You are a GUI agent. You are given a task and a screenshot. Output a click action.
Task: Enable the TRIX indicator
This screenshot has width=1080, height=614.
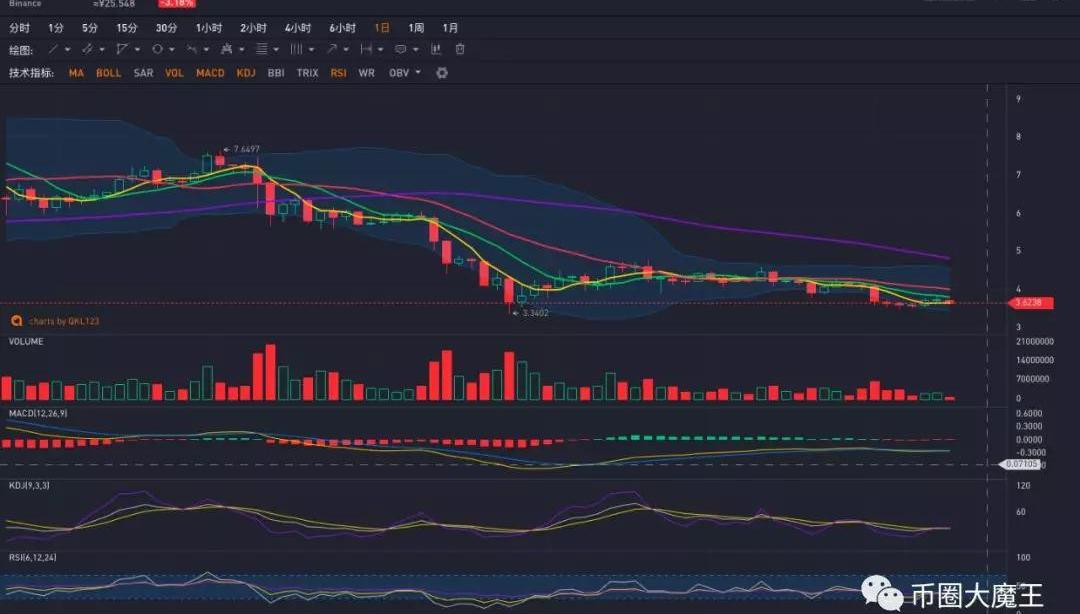click(x=307, y=73)
